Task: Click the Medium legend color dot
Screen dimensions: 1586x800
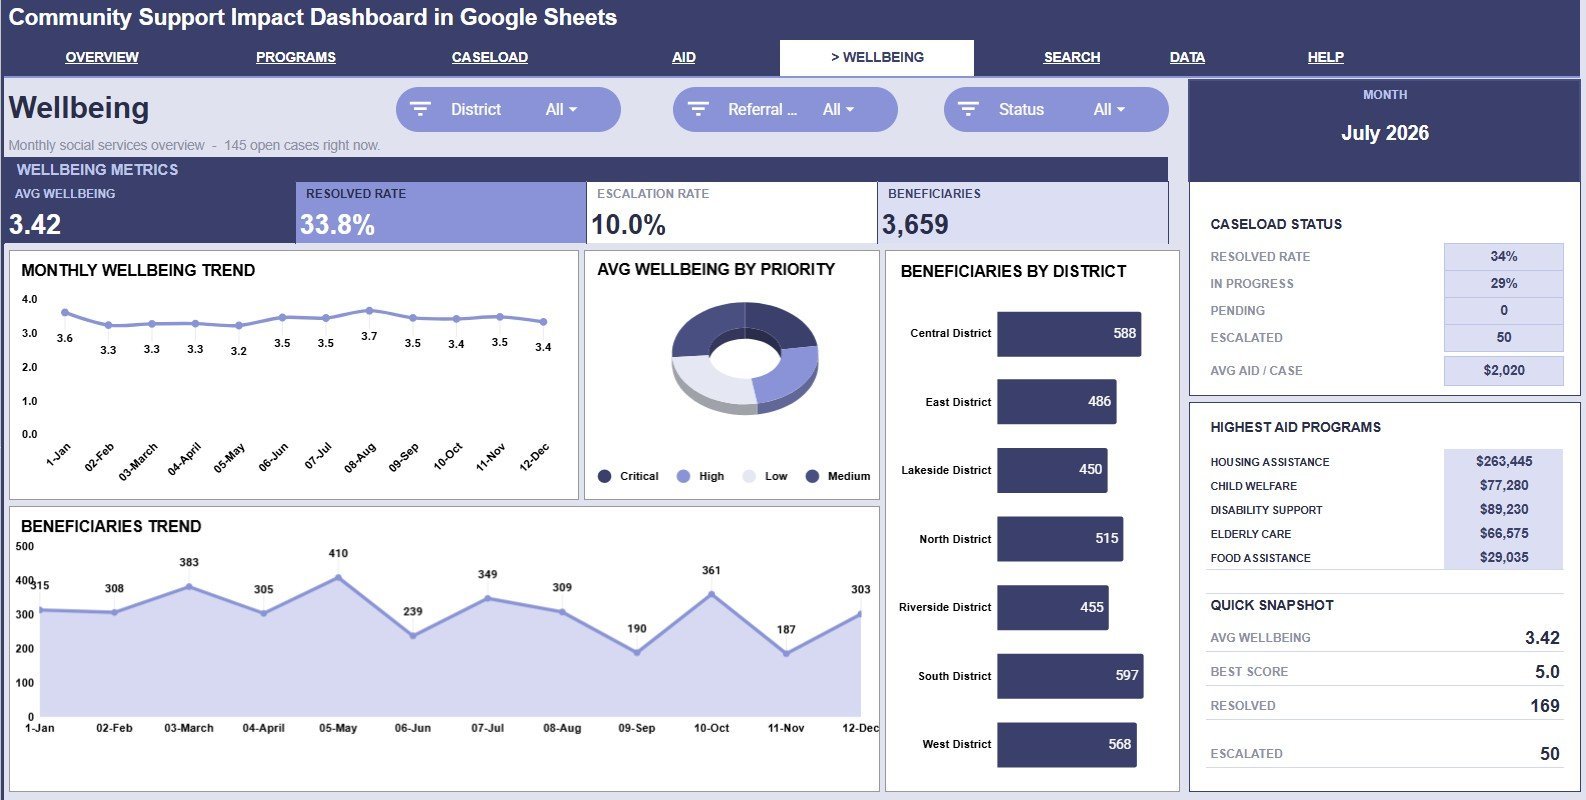Action: (812, 476)
